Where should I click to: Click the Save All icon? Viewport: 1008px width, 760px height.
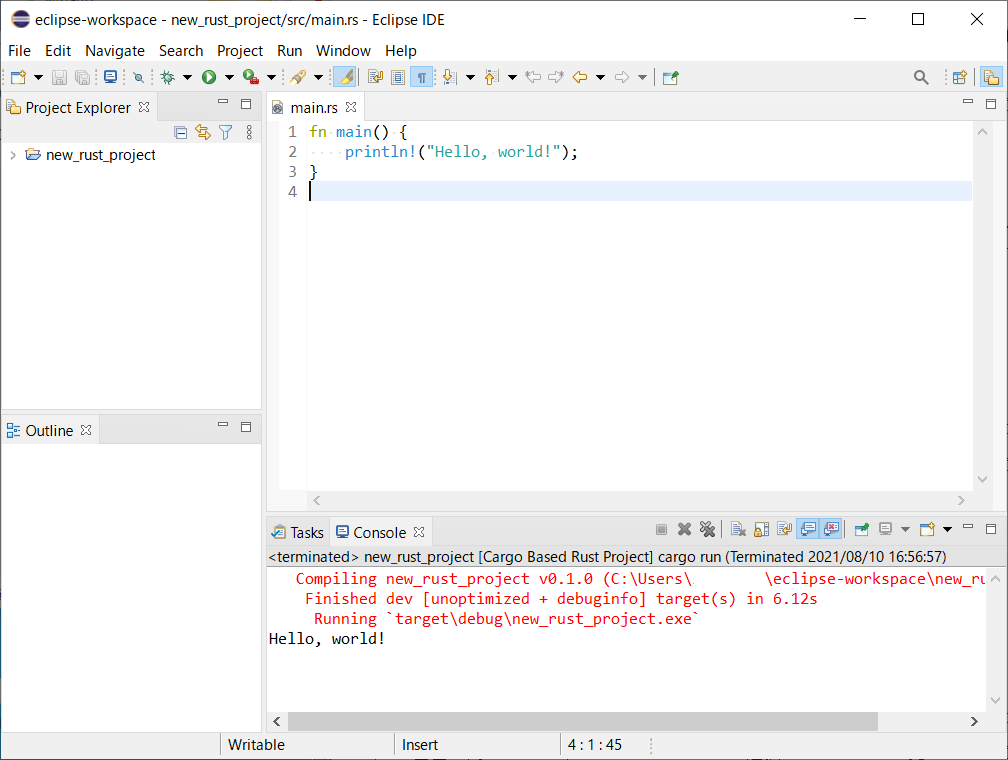click(x=82, y=77)
